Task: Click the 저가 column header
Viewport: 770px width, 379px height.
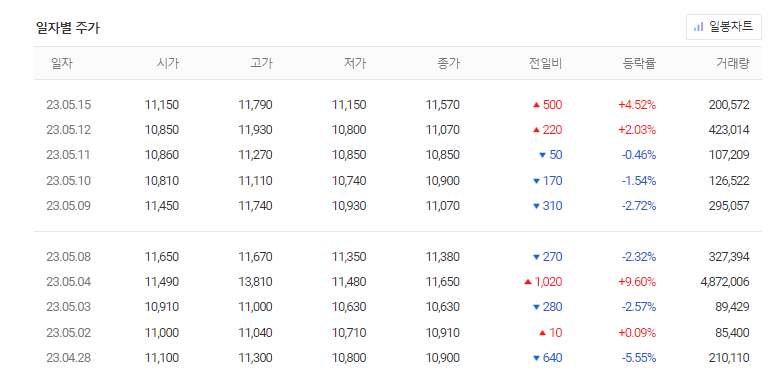Action: [x=355, y=63]
